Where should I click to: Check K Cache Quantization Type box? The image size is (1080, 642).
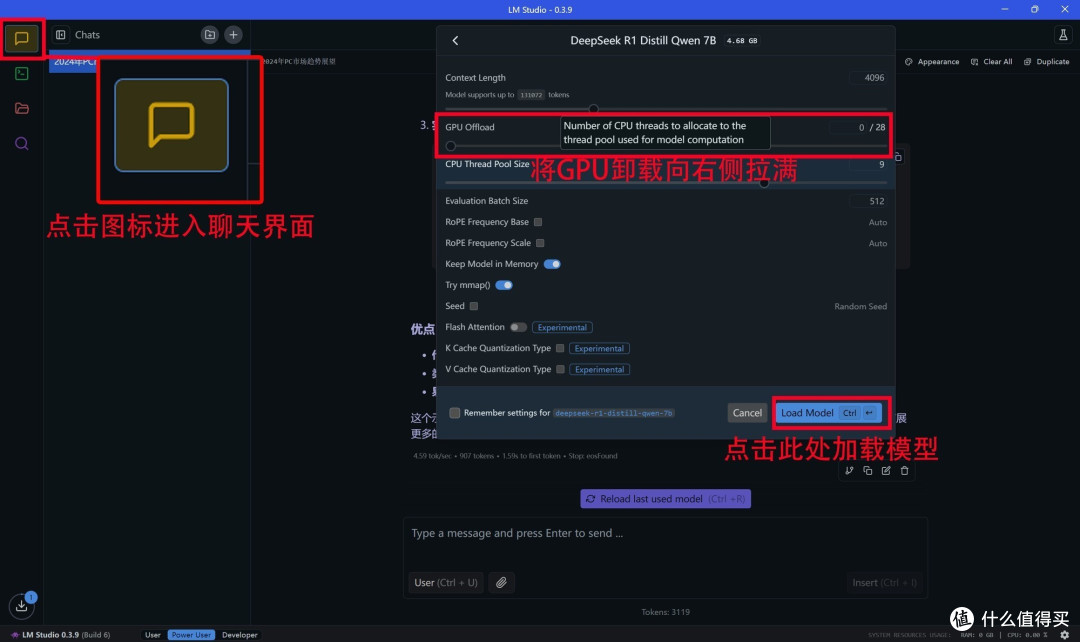tap(560, 349)
